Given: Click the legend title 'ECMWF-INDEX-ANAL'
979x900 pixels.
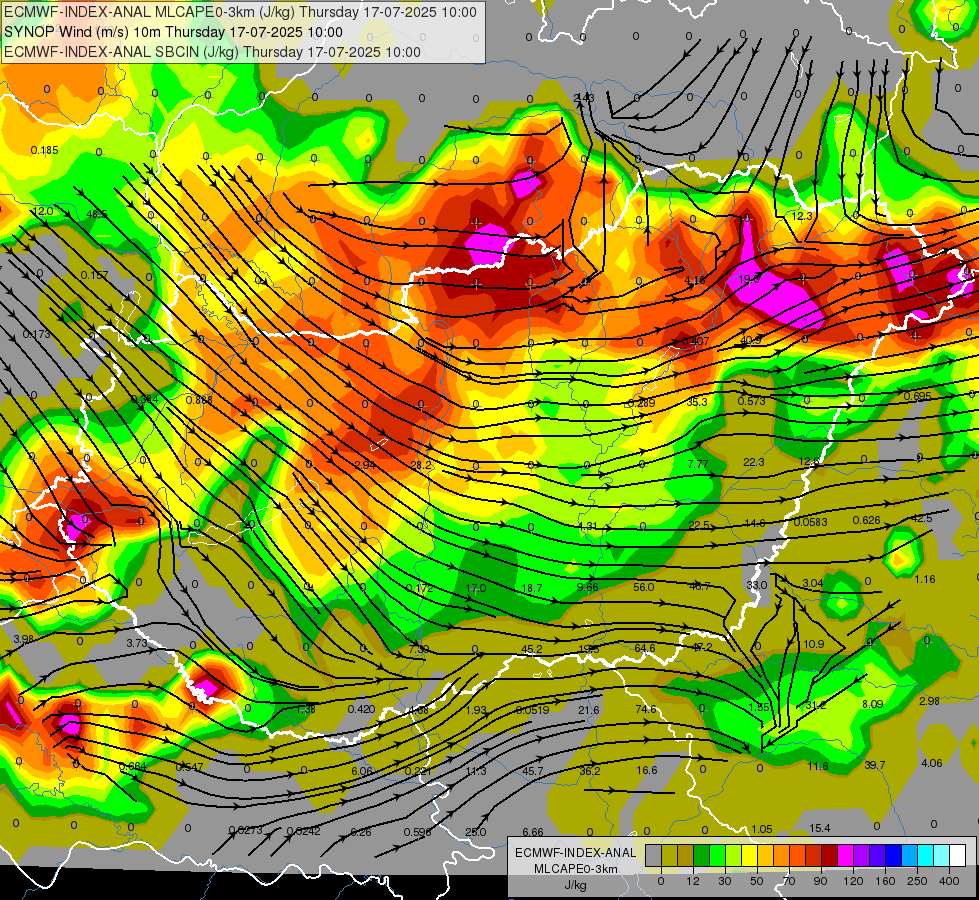Looking at the screenshot, I should (x=575, y=853).
